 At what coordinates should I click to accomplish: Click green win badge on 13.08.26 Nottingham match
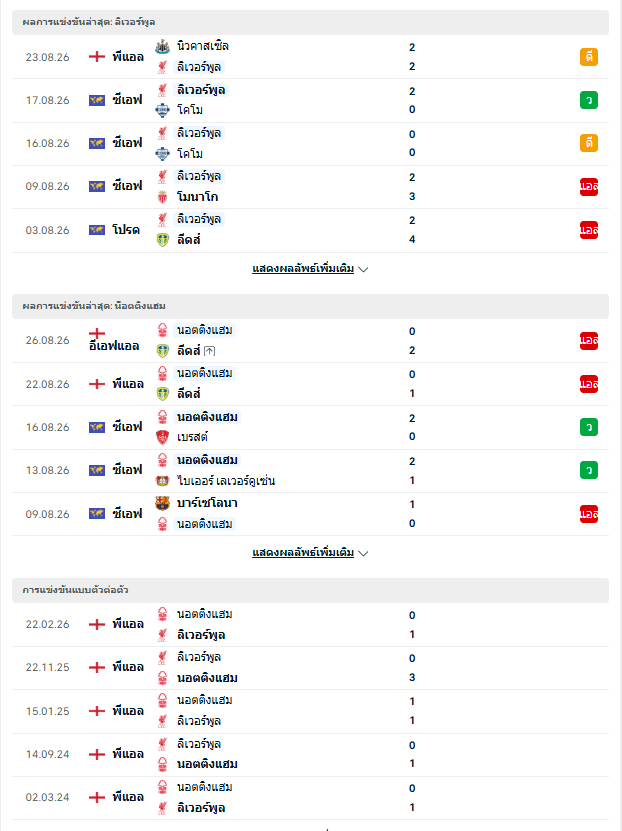pyautogui.click(x=589, y=470)
